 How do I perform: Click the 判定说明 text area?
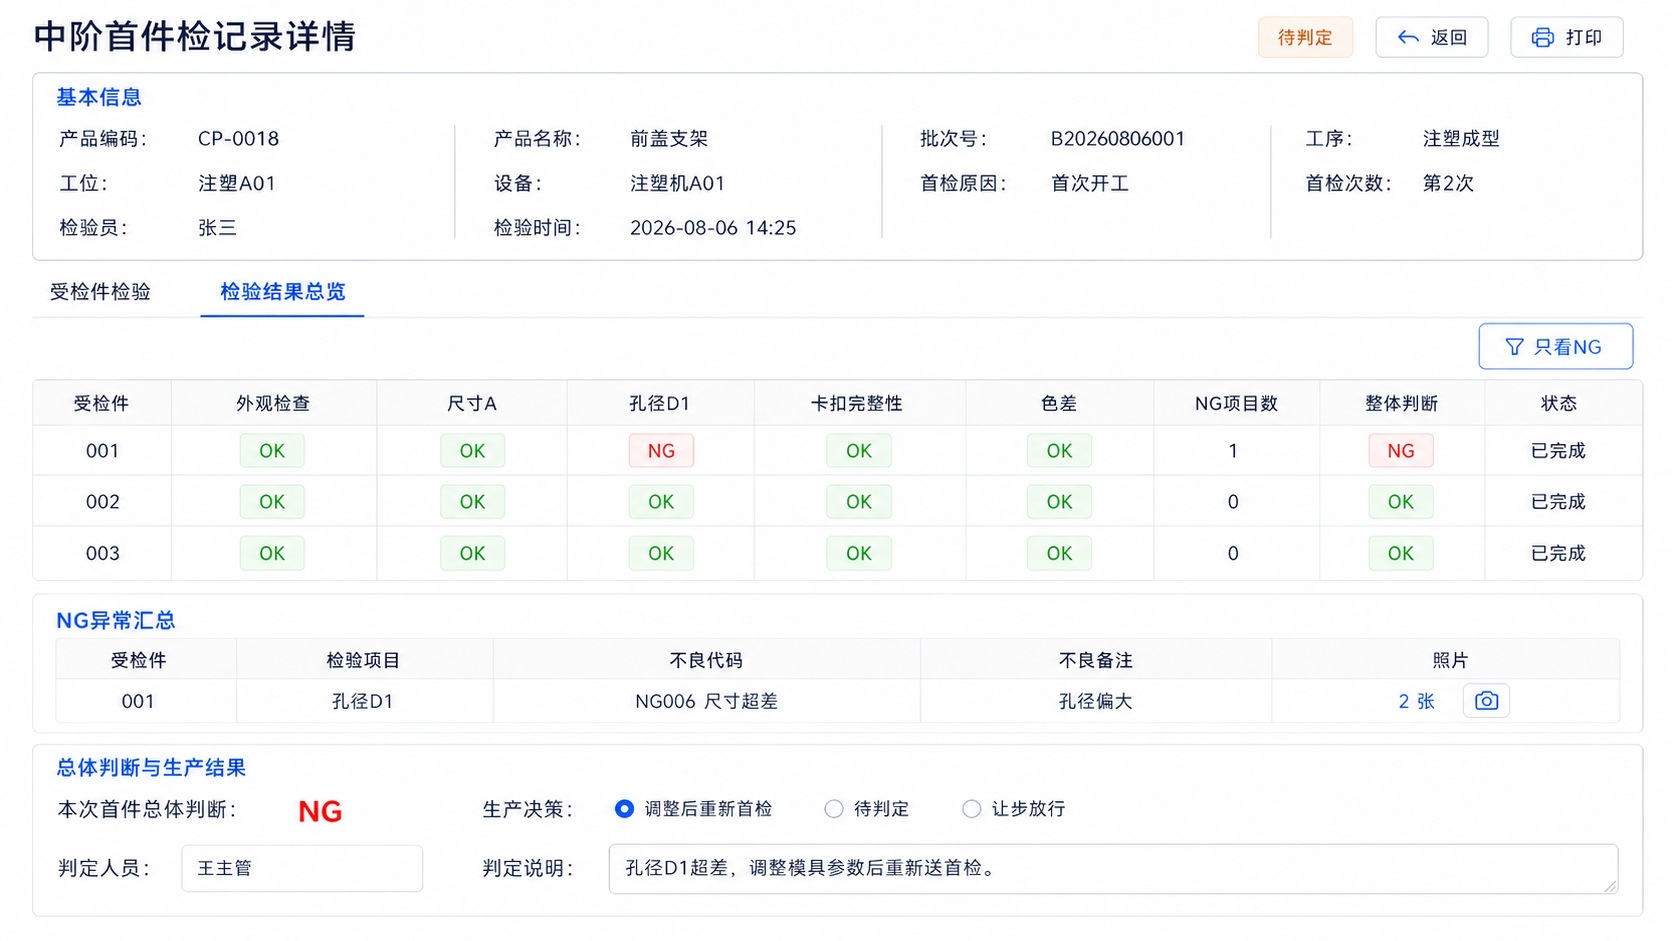[1113, 869]
